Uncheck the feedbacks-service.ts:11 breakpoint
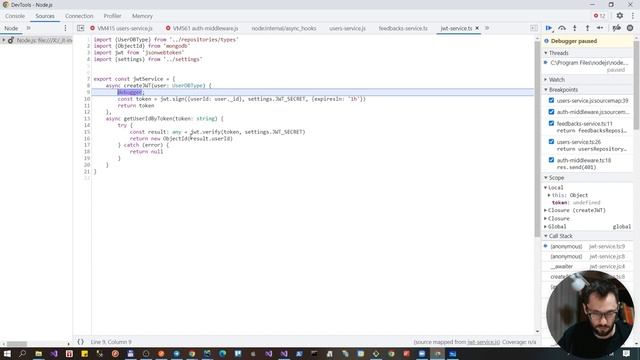This screenshot has width=640, height=360. pyautogui.click(x=551, y=123)
